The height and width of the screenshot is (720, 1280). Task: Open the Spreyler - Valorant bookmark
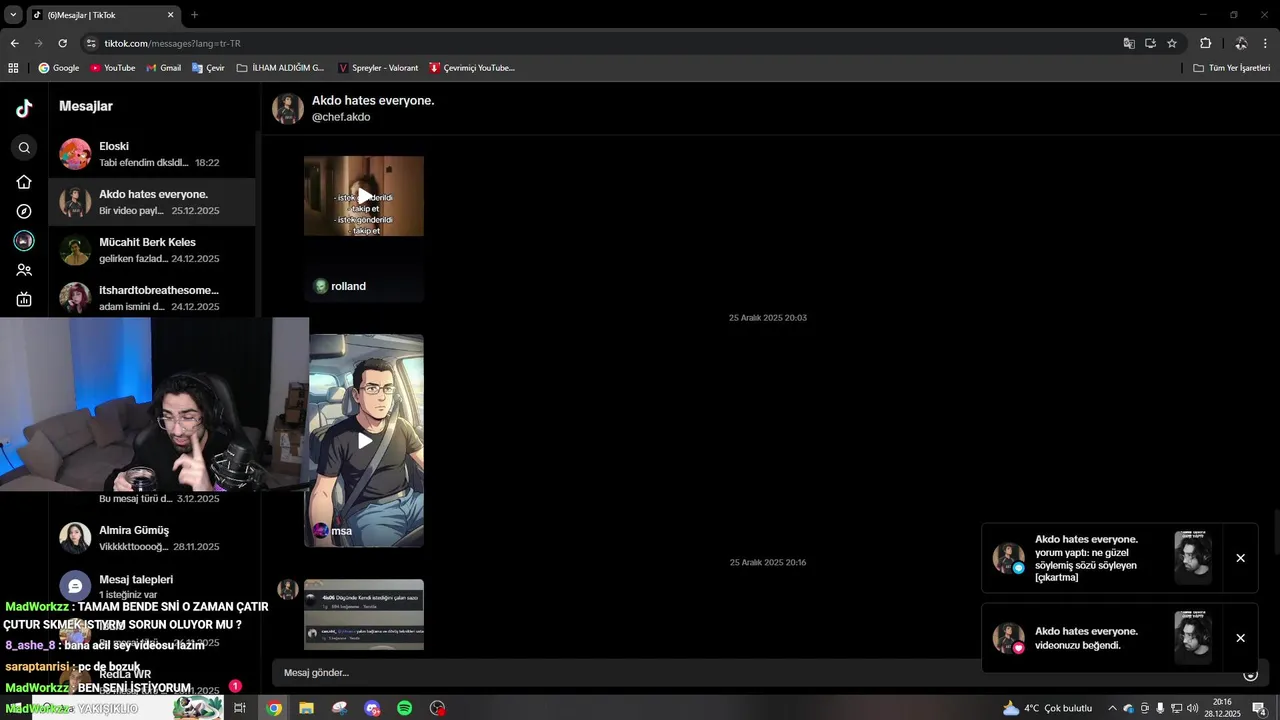tap(378, 68)
